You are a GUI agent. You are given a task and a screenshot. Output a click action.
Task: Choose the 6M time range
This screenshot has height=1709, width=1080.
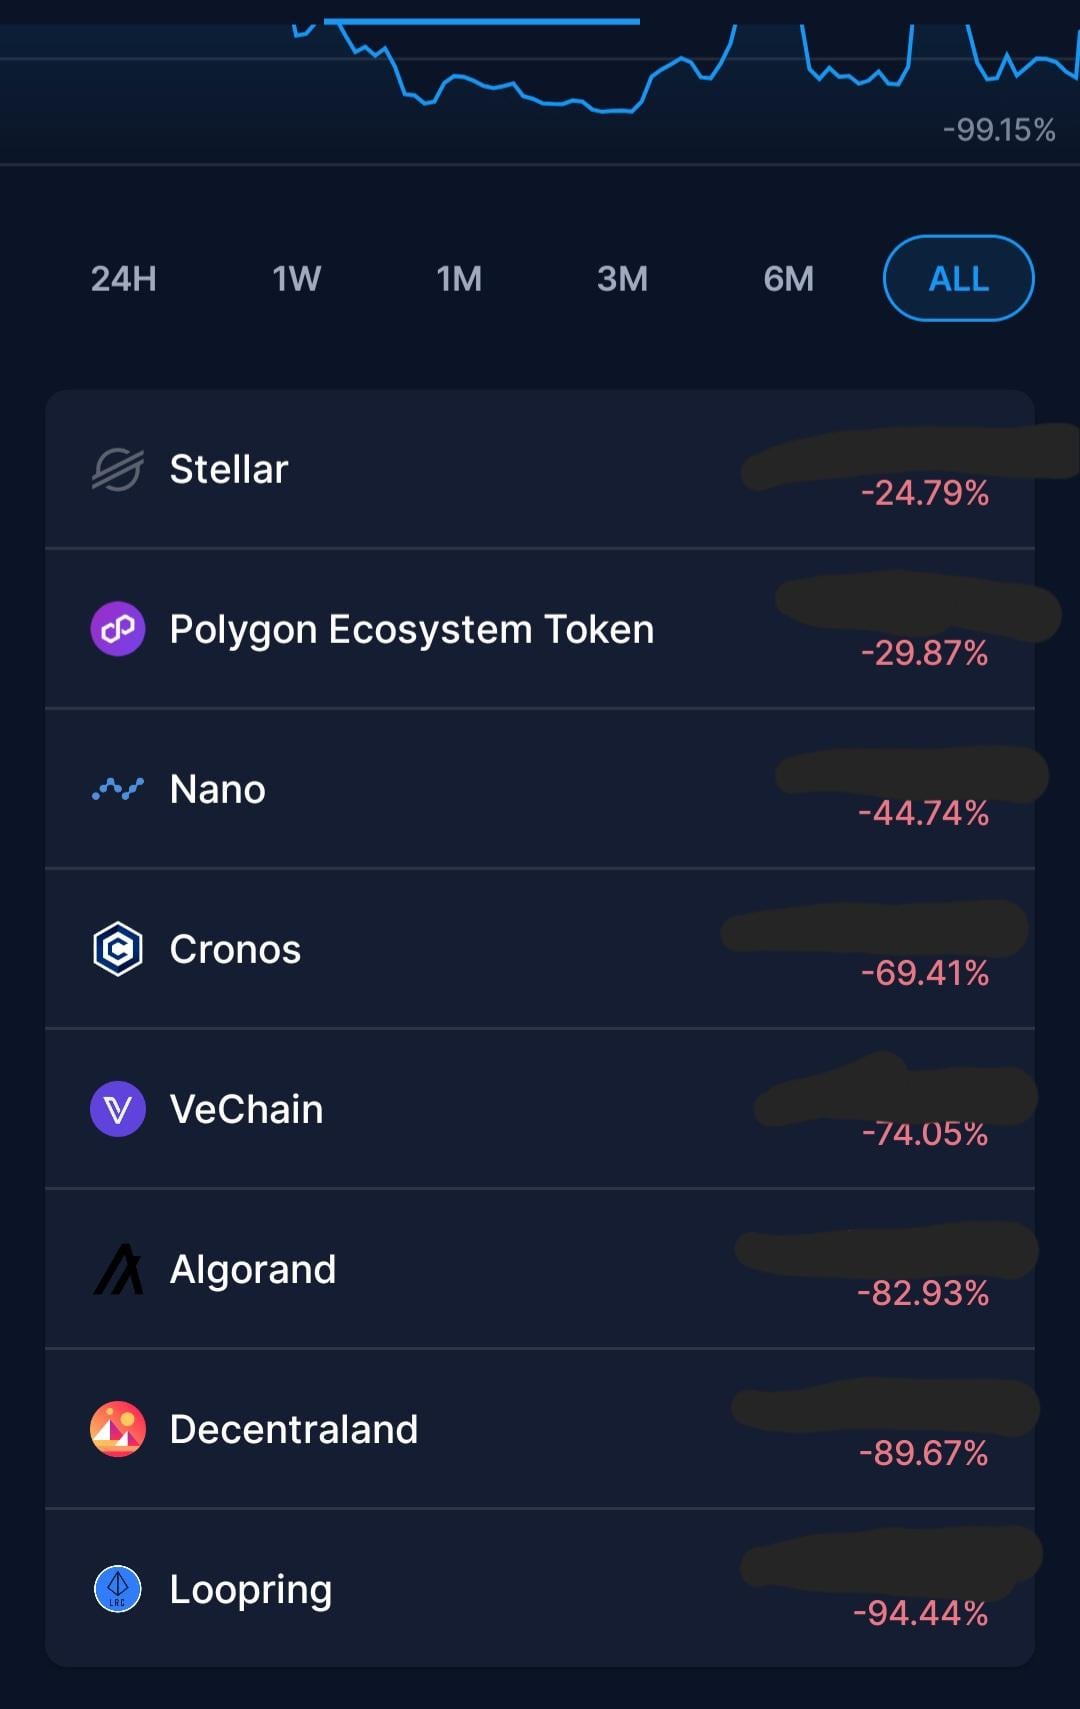(x=789, y=278)
